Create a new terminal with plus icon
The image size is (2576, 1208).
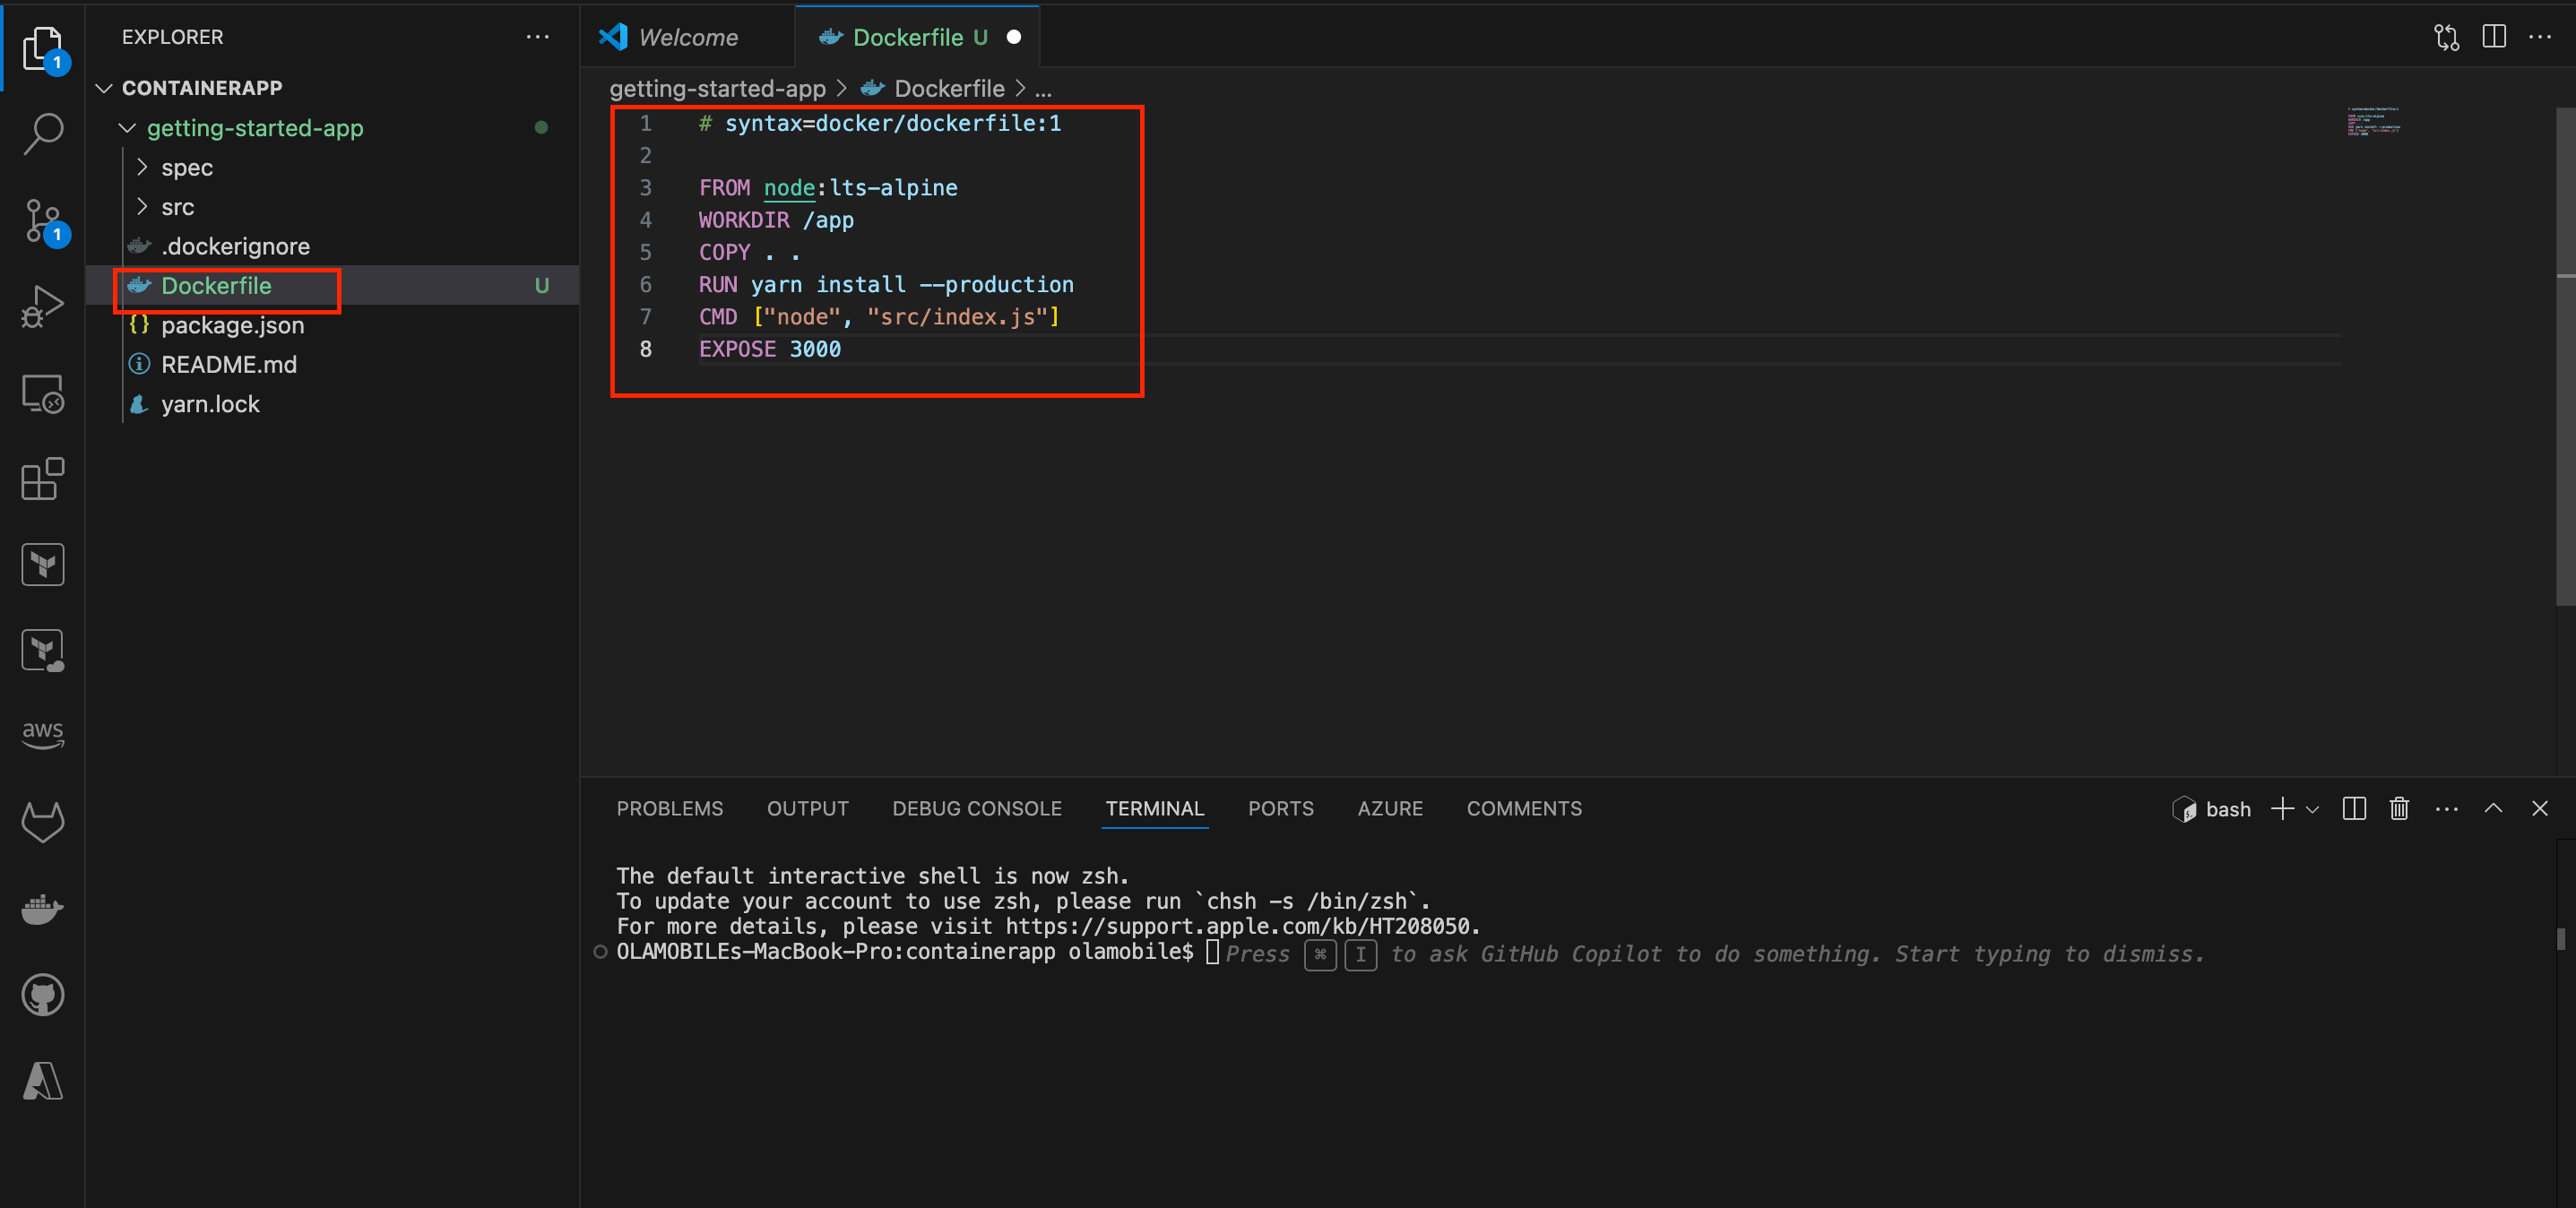(x=2283, y=808)
